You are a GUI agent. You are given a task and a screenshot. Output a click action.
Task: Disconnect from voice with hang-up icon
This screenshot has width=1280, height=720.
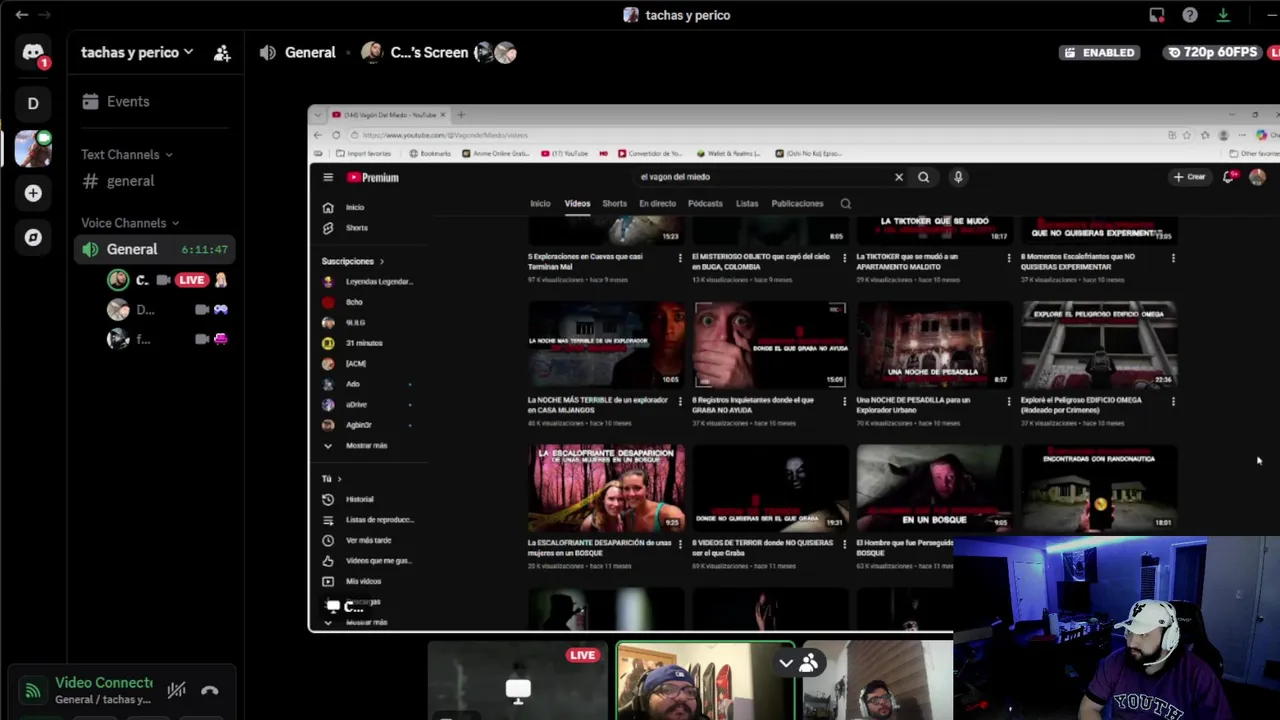coord(210,690)
